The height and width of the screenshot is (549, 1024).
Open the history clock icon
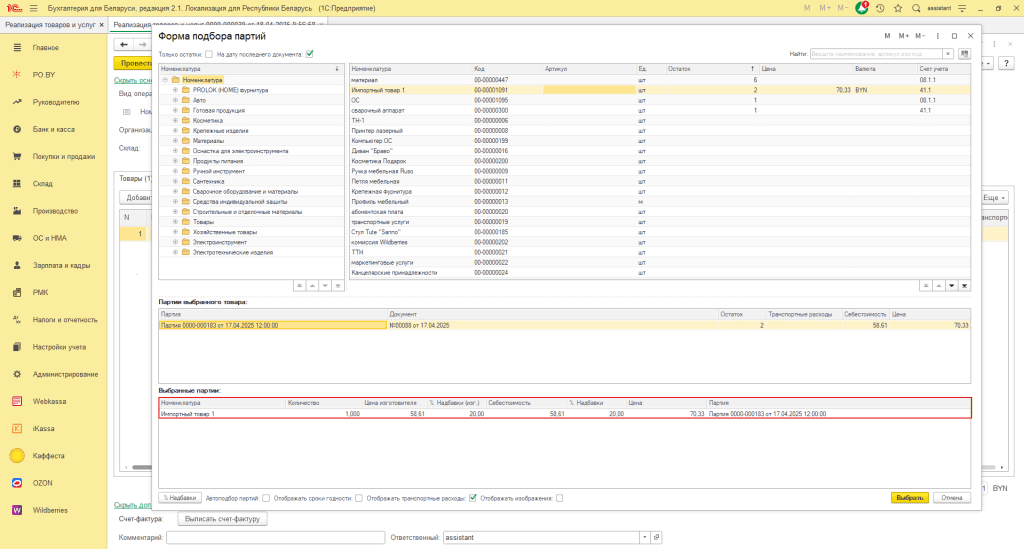coord(880,8)
